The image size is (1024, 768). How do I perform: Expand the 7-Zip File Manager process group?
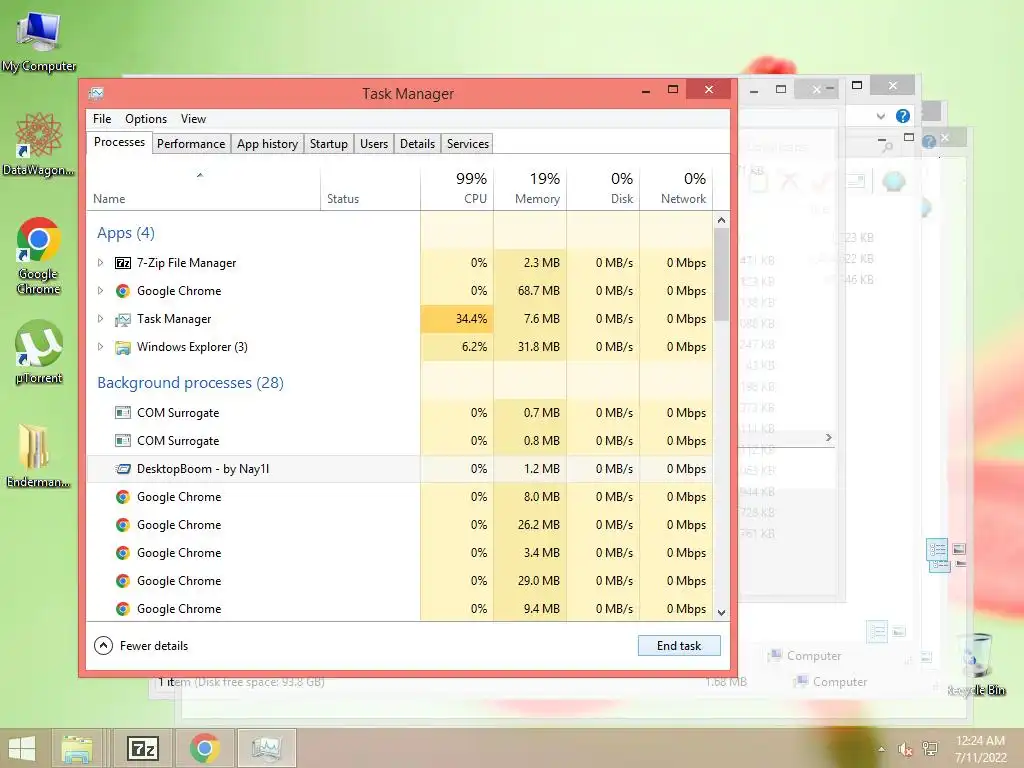click(x=100, y=263)
